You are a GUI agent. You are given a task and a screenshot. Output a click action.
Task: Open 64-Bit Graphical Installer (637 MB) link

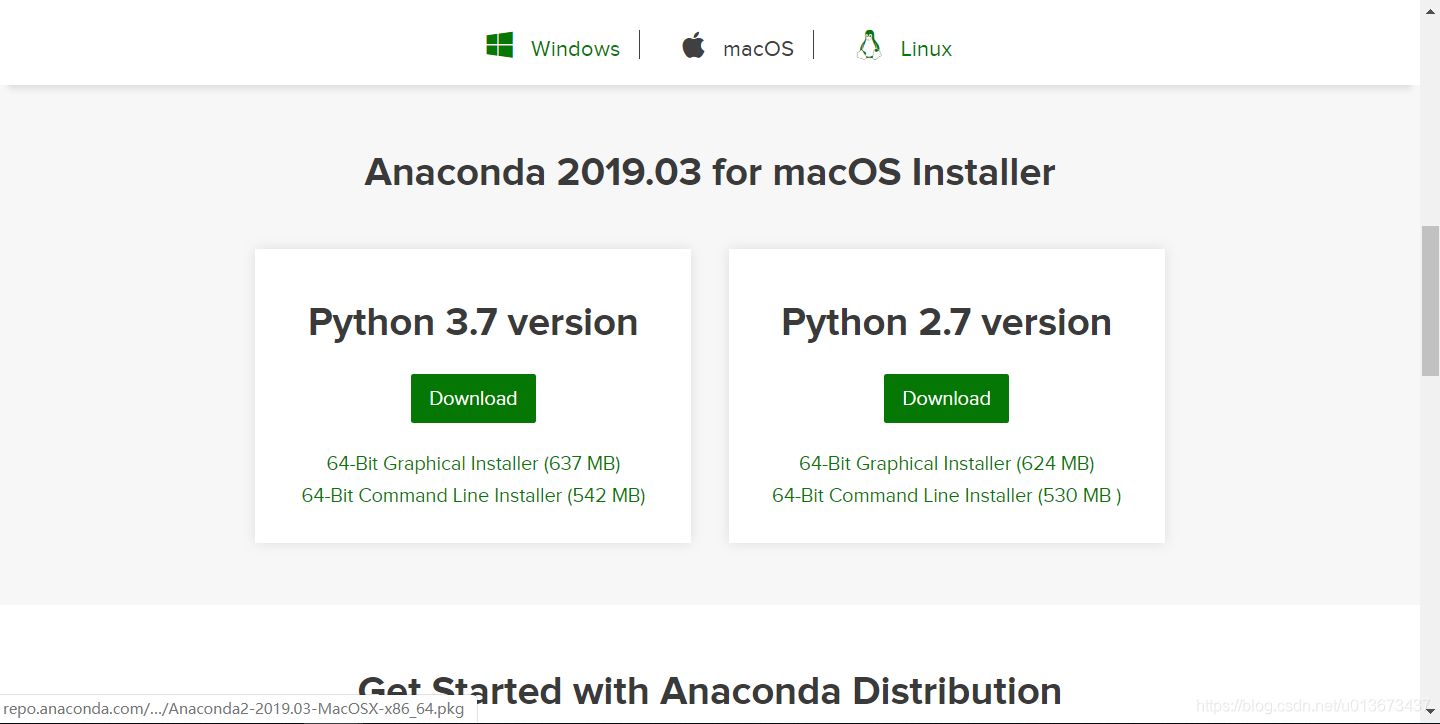(x=473, y=463)
